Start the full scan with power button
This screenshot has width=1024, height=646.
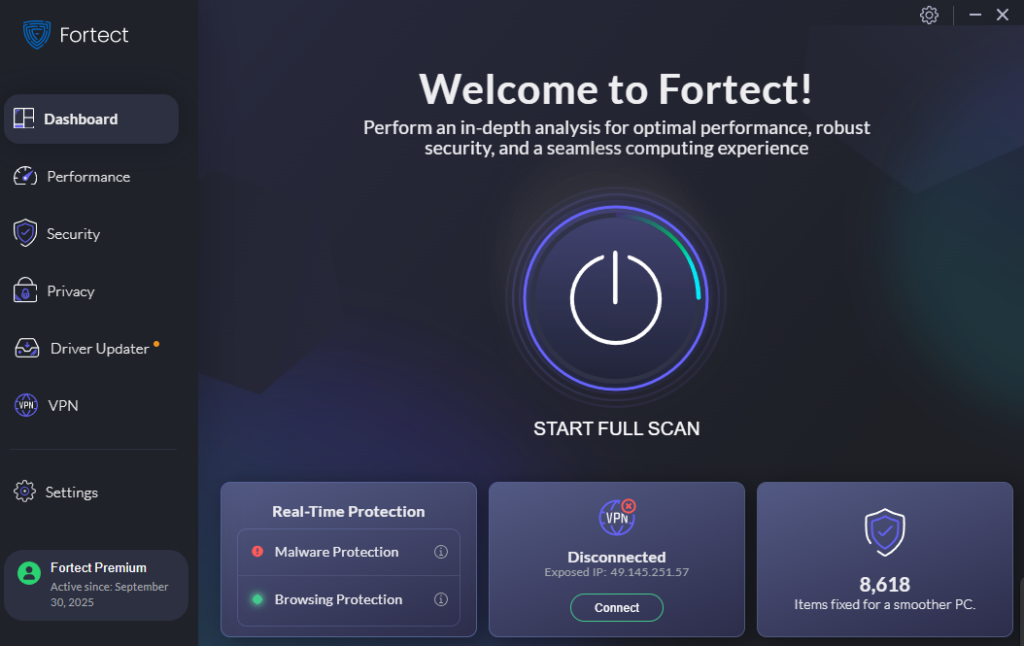click(x=616, y=298)
